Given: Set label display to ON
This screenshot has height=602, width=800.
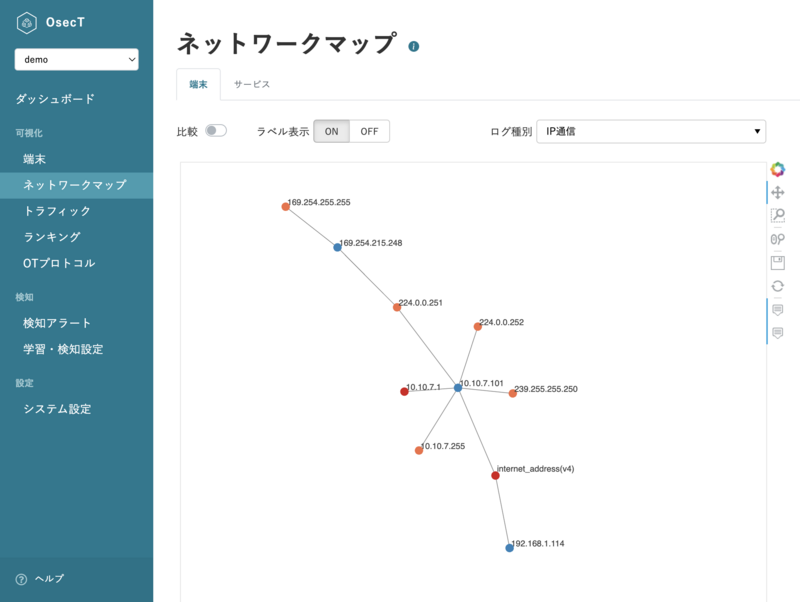Looking at the screenshot, I should 332,132.
